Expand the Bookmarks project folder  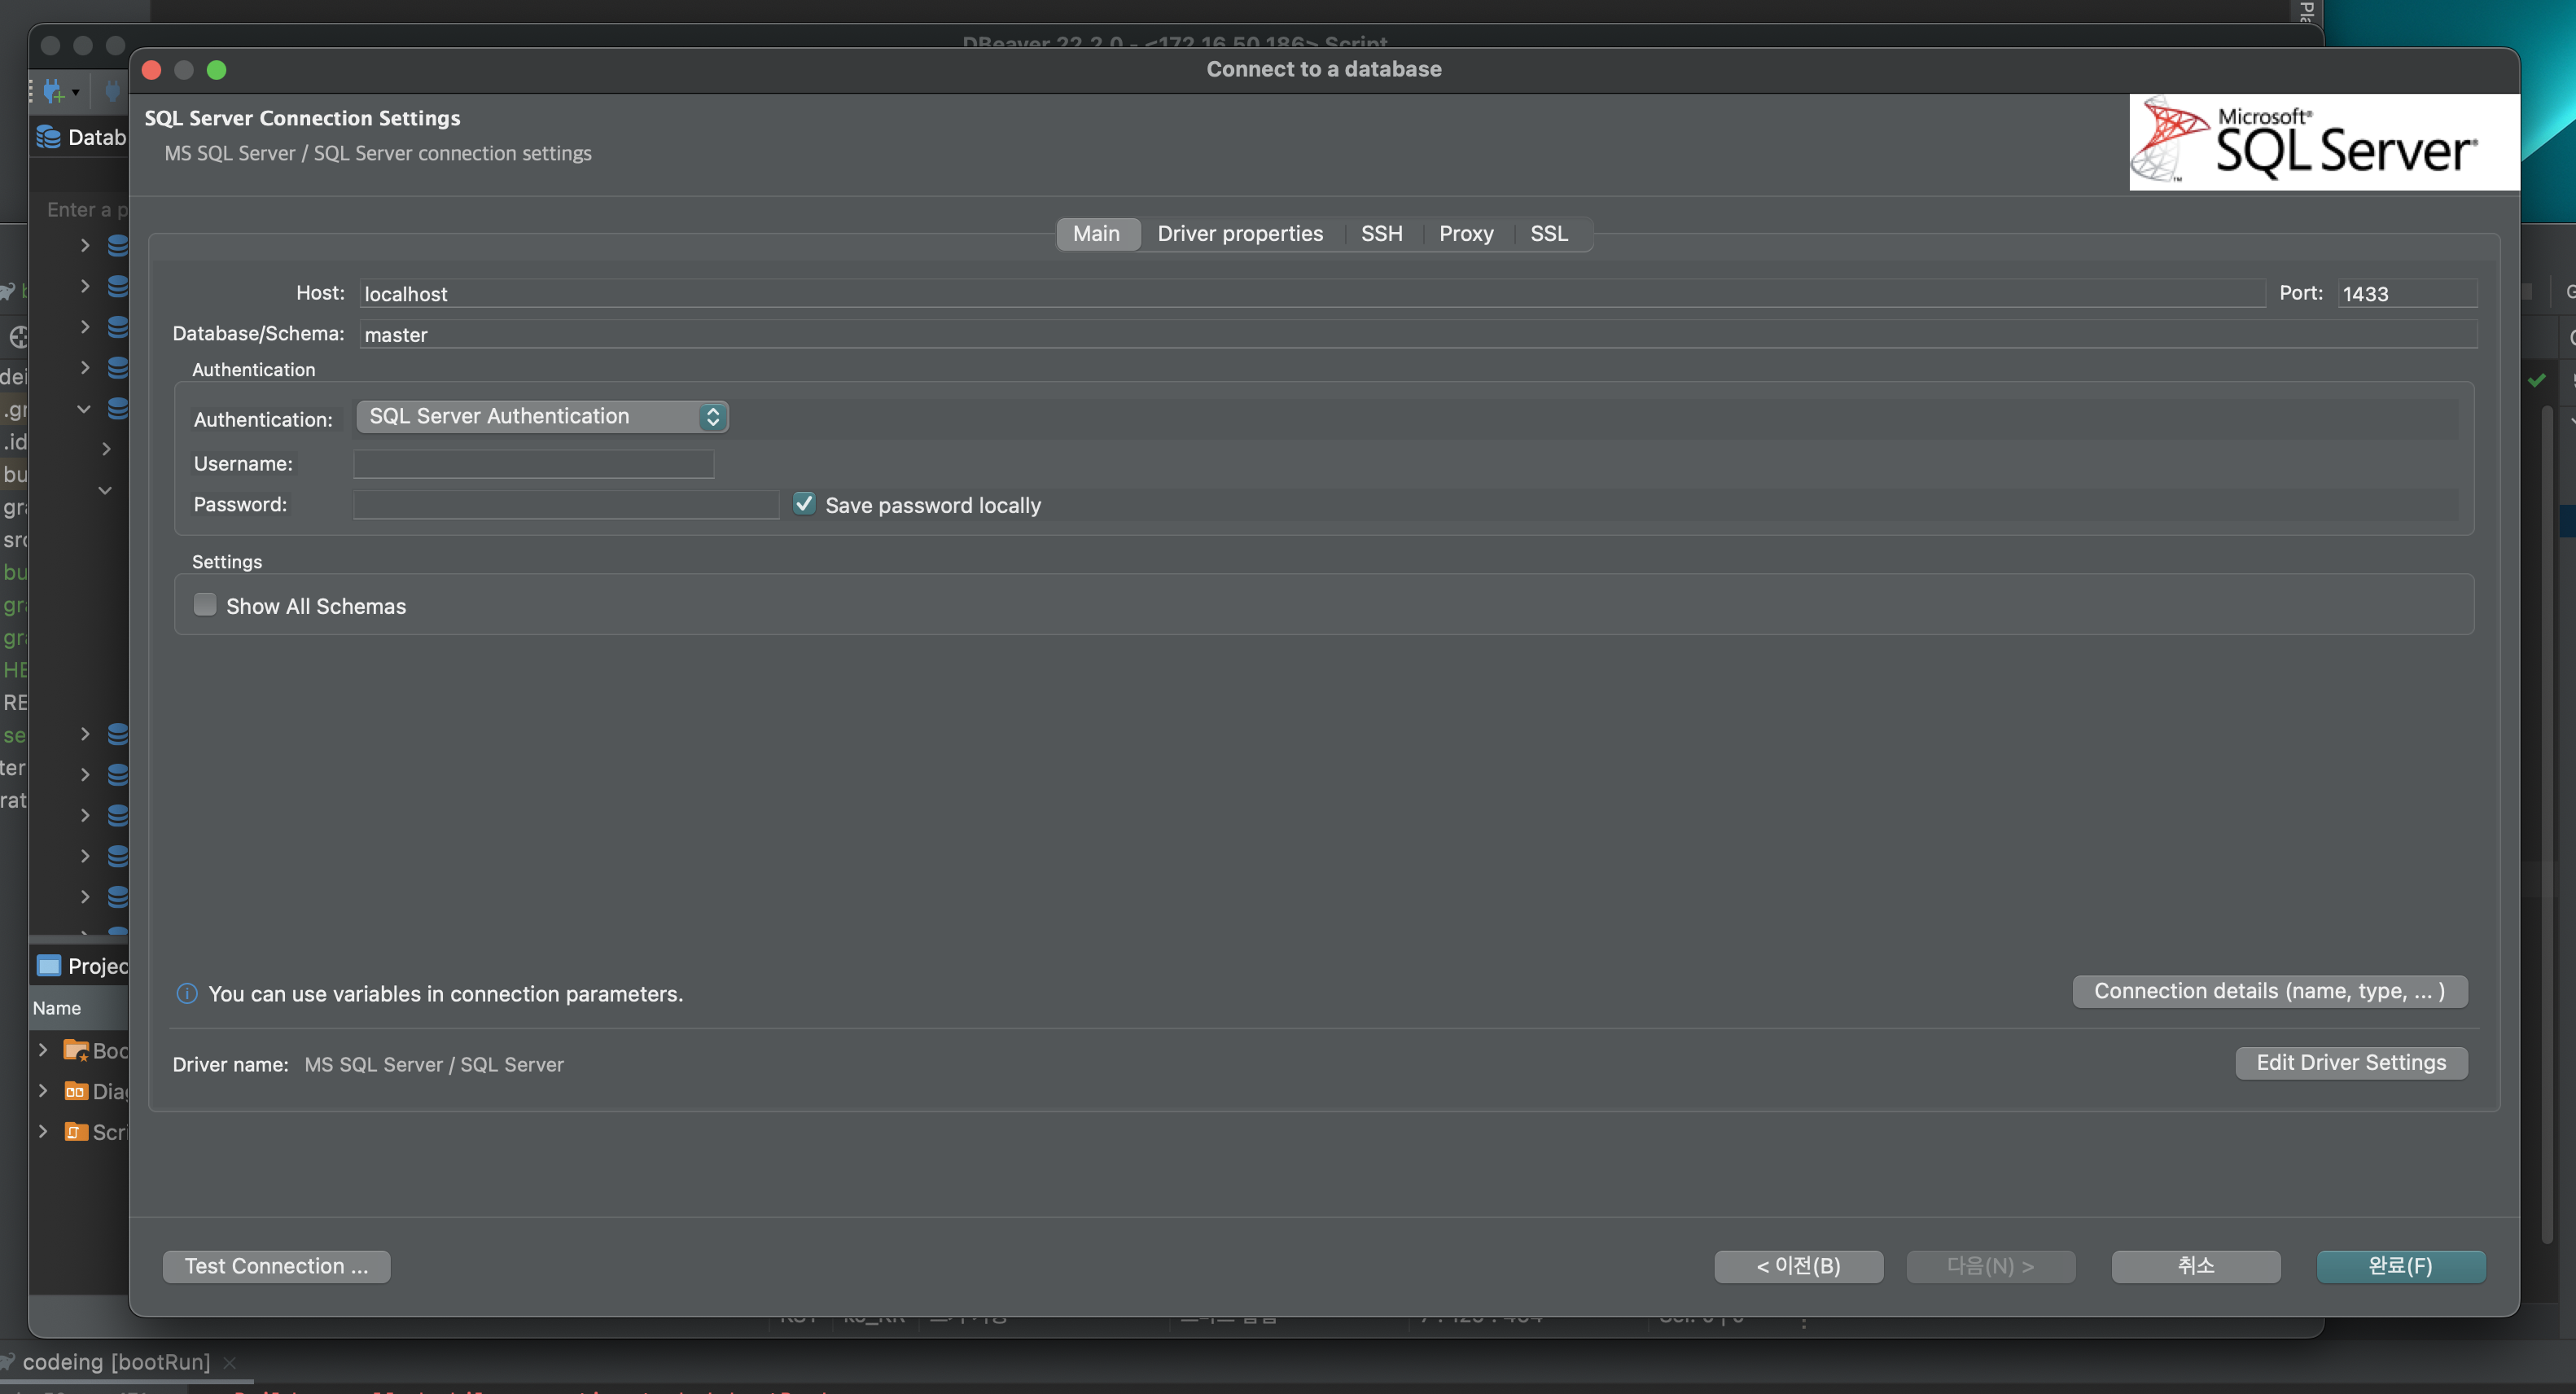[x=43, y=1049]
